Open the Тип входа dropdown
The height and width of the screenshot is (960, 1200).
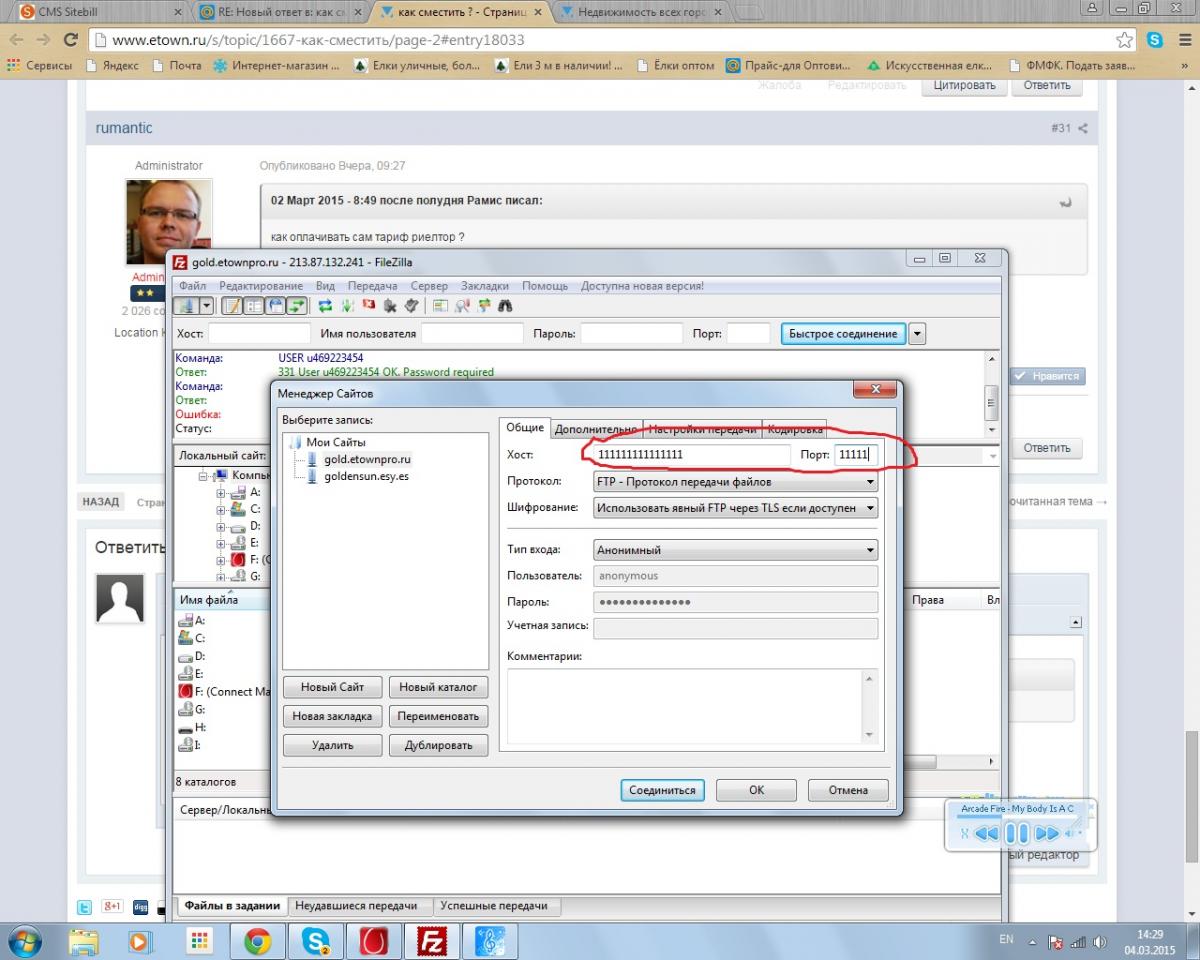tap(735, 550)
